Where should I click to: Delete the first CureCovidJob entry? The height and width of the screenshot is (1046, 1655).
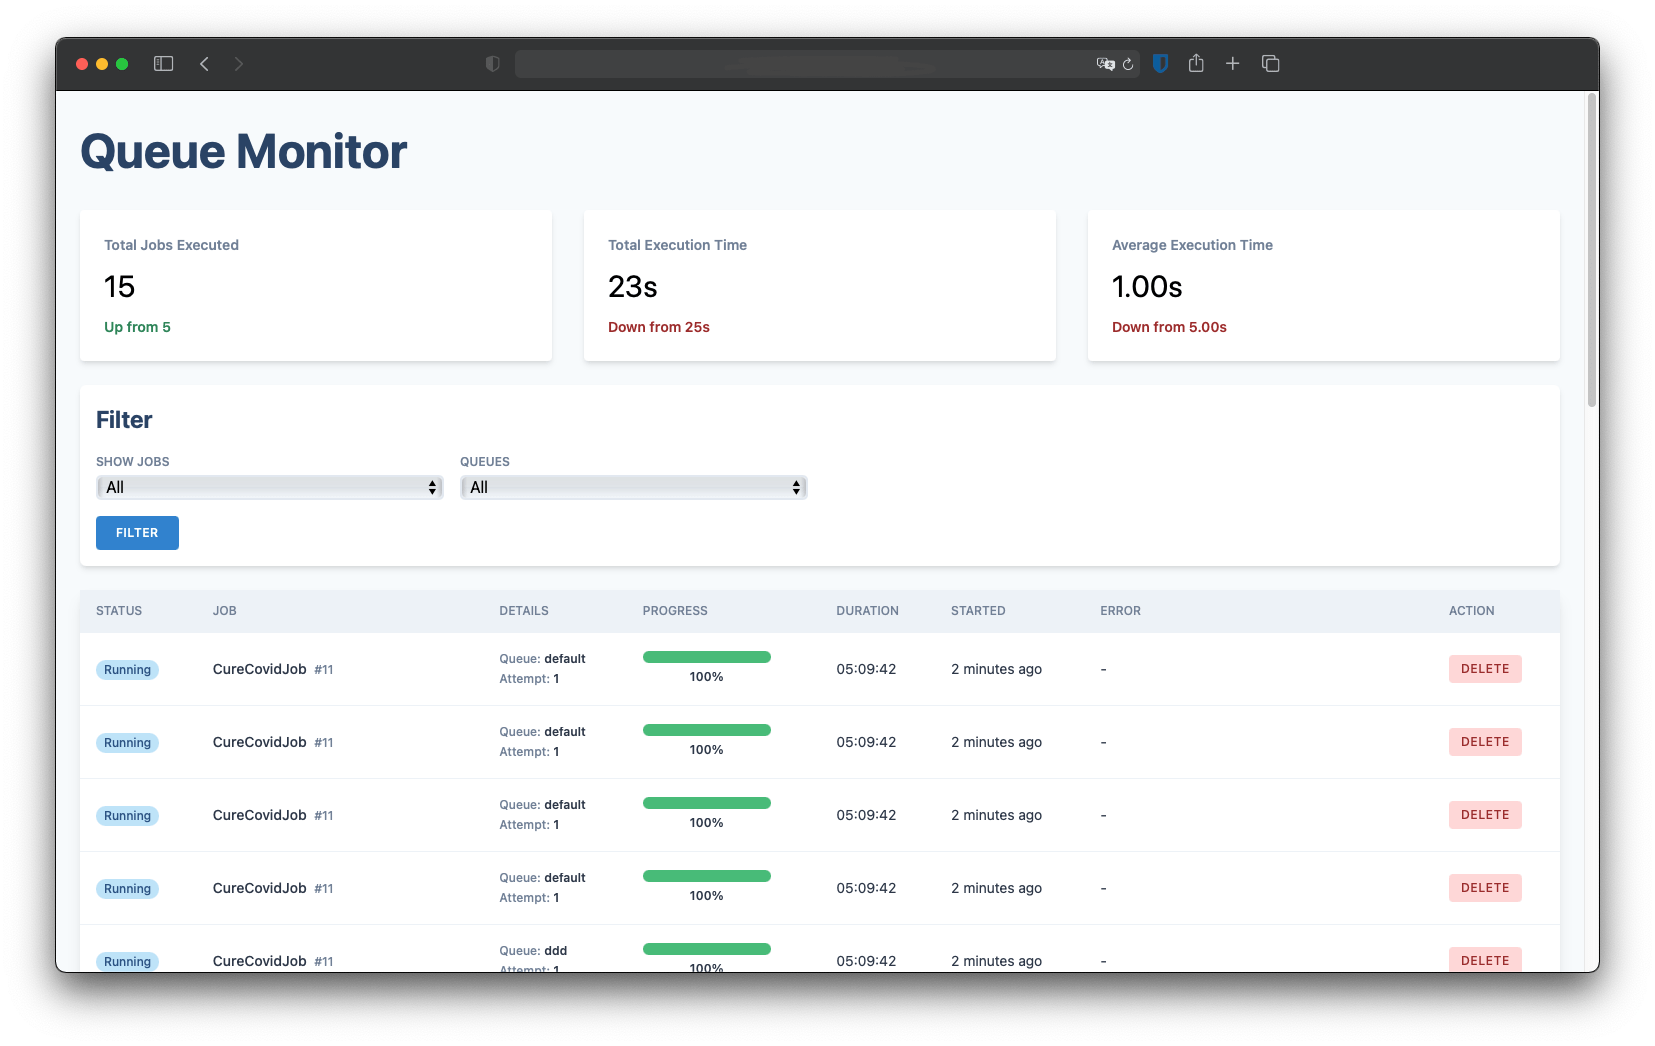[x=1485, y=669]
